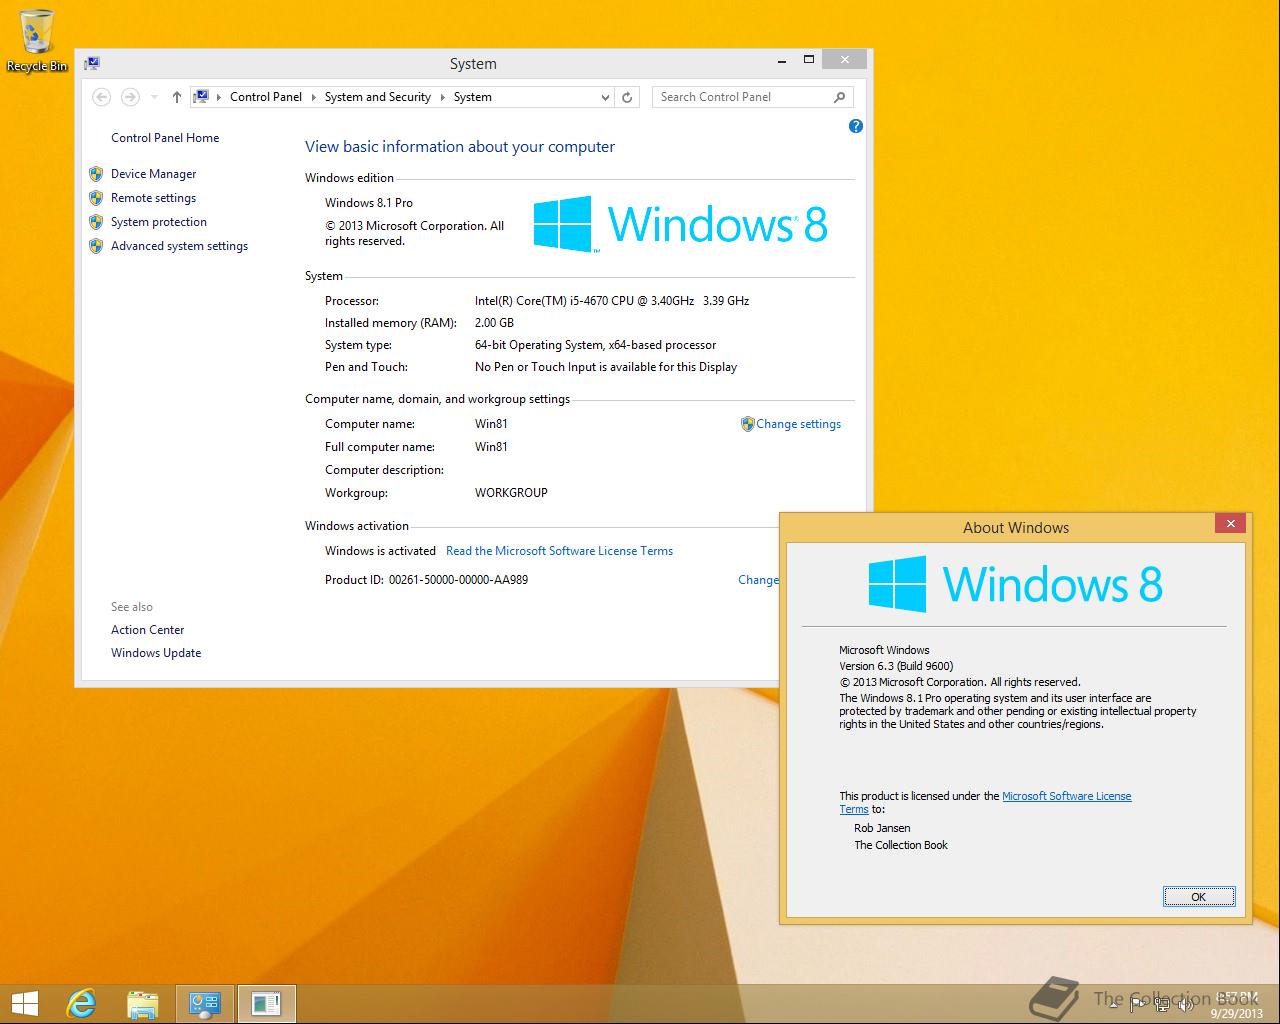Click Windows 8.1 Pro edition text
Image resolution: width=1280 pixels, height=1024 pixels.
[x=369, y=203]
